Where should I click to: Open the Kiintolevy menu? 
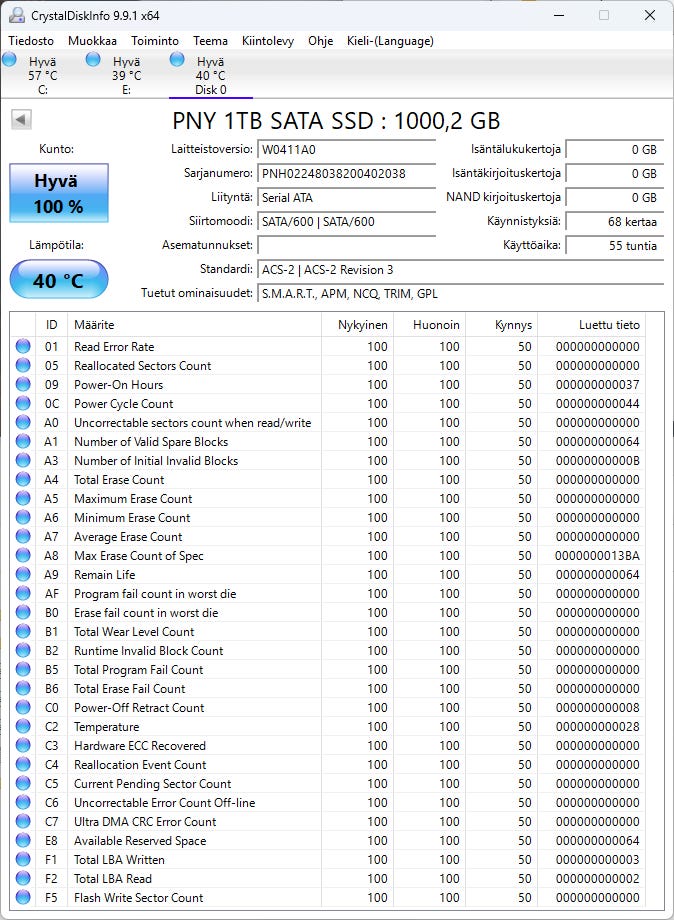coord(267,41)
